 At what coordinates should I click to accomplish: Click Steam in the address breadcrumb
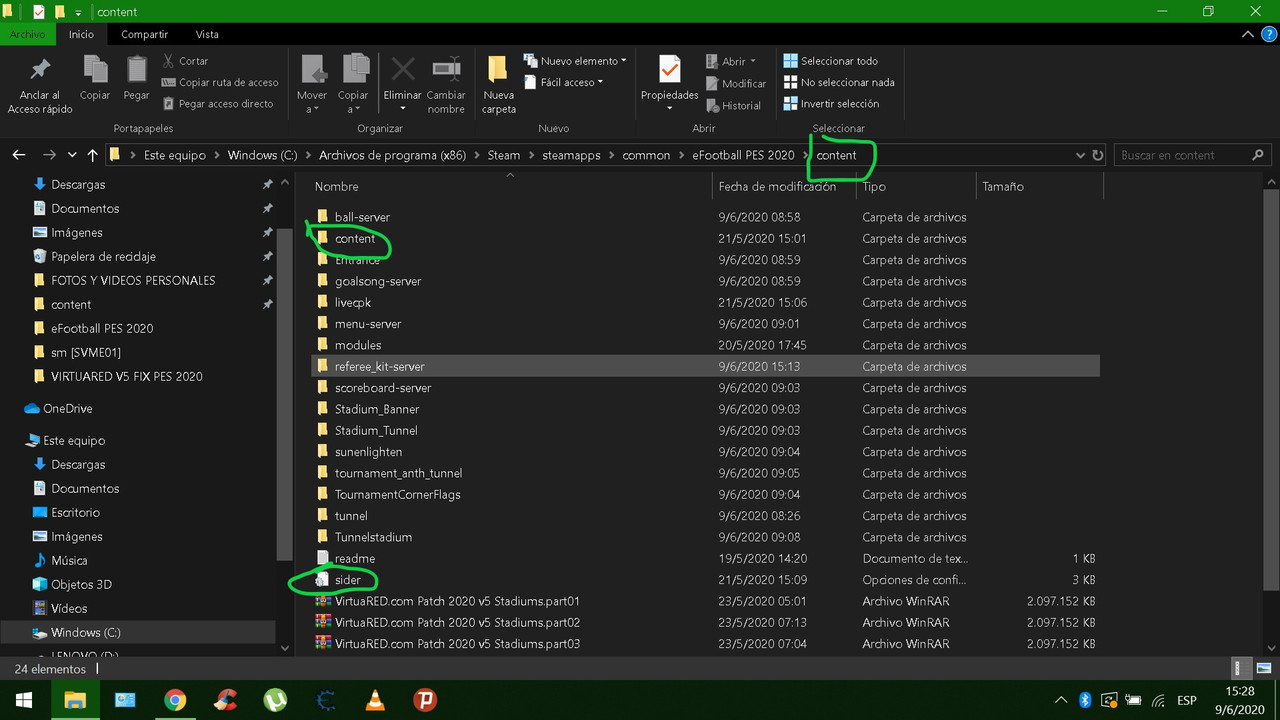pos(504,155)
